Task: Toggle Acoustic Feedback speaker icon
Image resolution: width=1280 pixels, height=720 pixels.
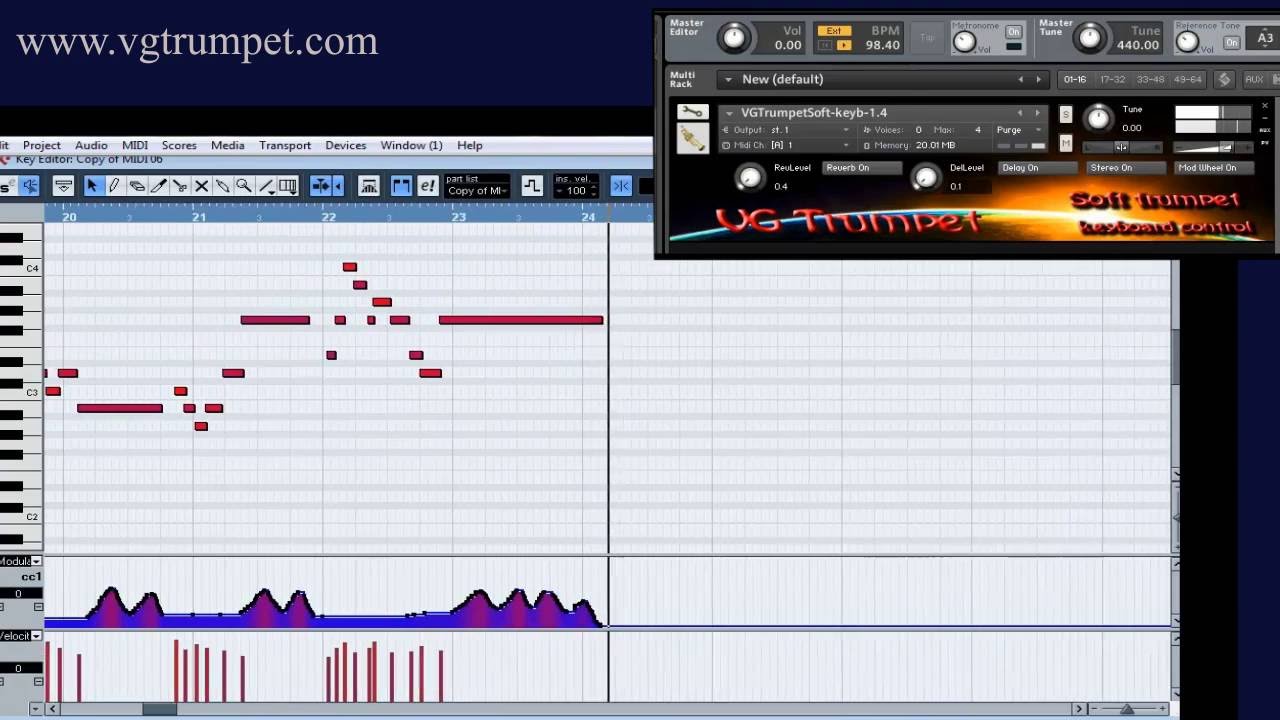Action: tap(30, 186)
